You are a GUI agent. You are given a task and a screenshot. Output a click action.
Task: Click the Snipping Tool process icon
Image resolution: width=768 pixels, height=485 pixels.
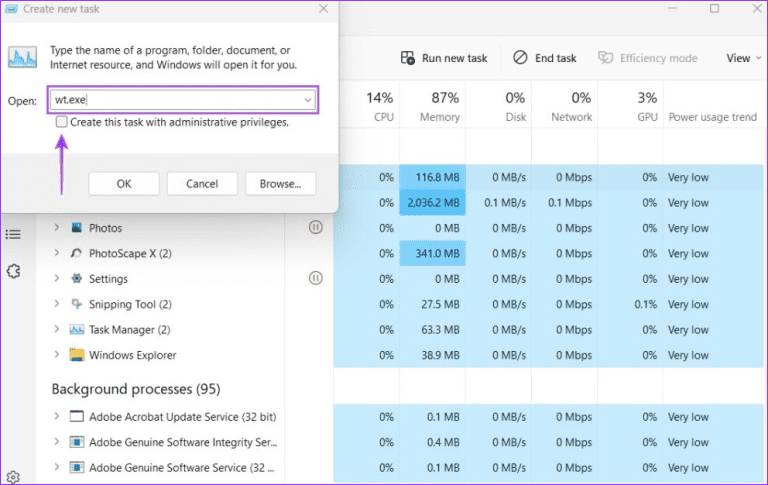(x=76, y=304)
